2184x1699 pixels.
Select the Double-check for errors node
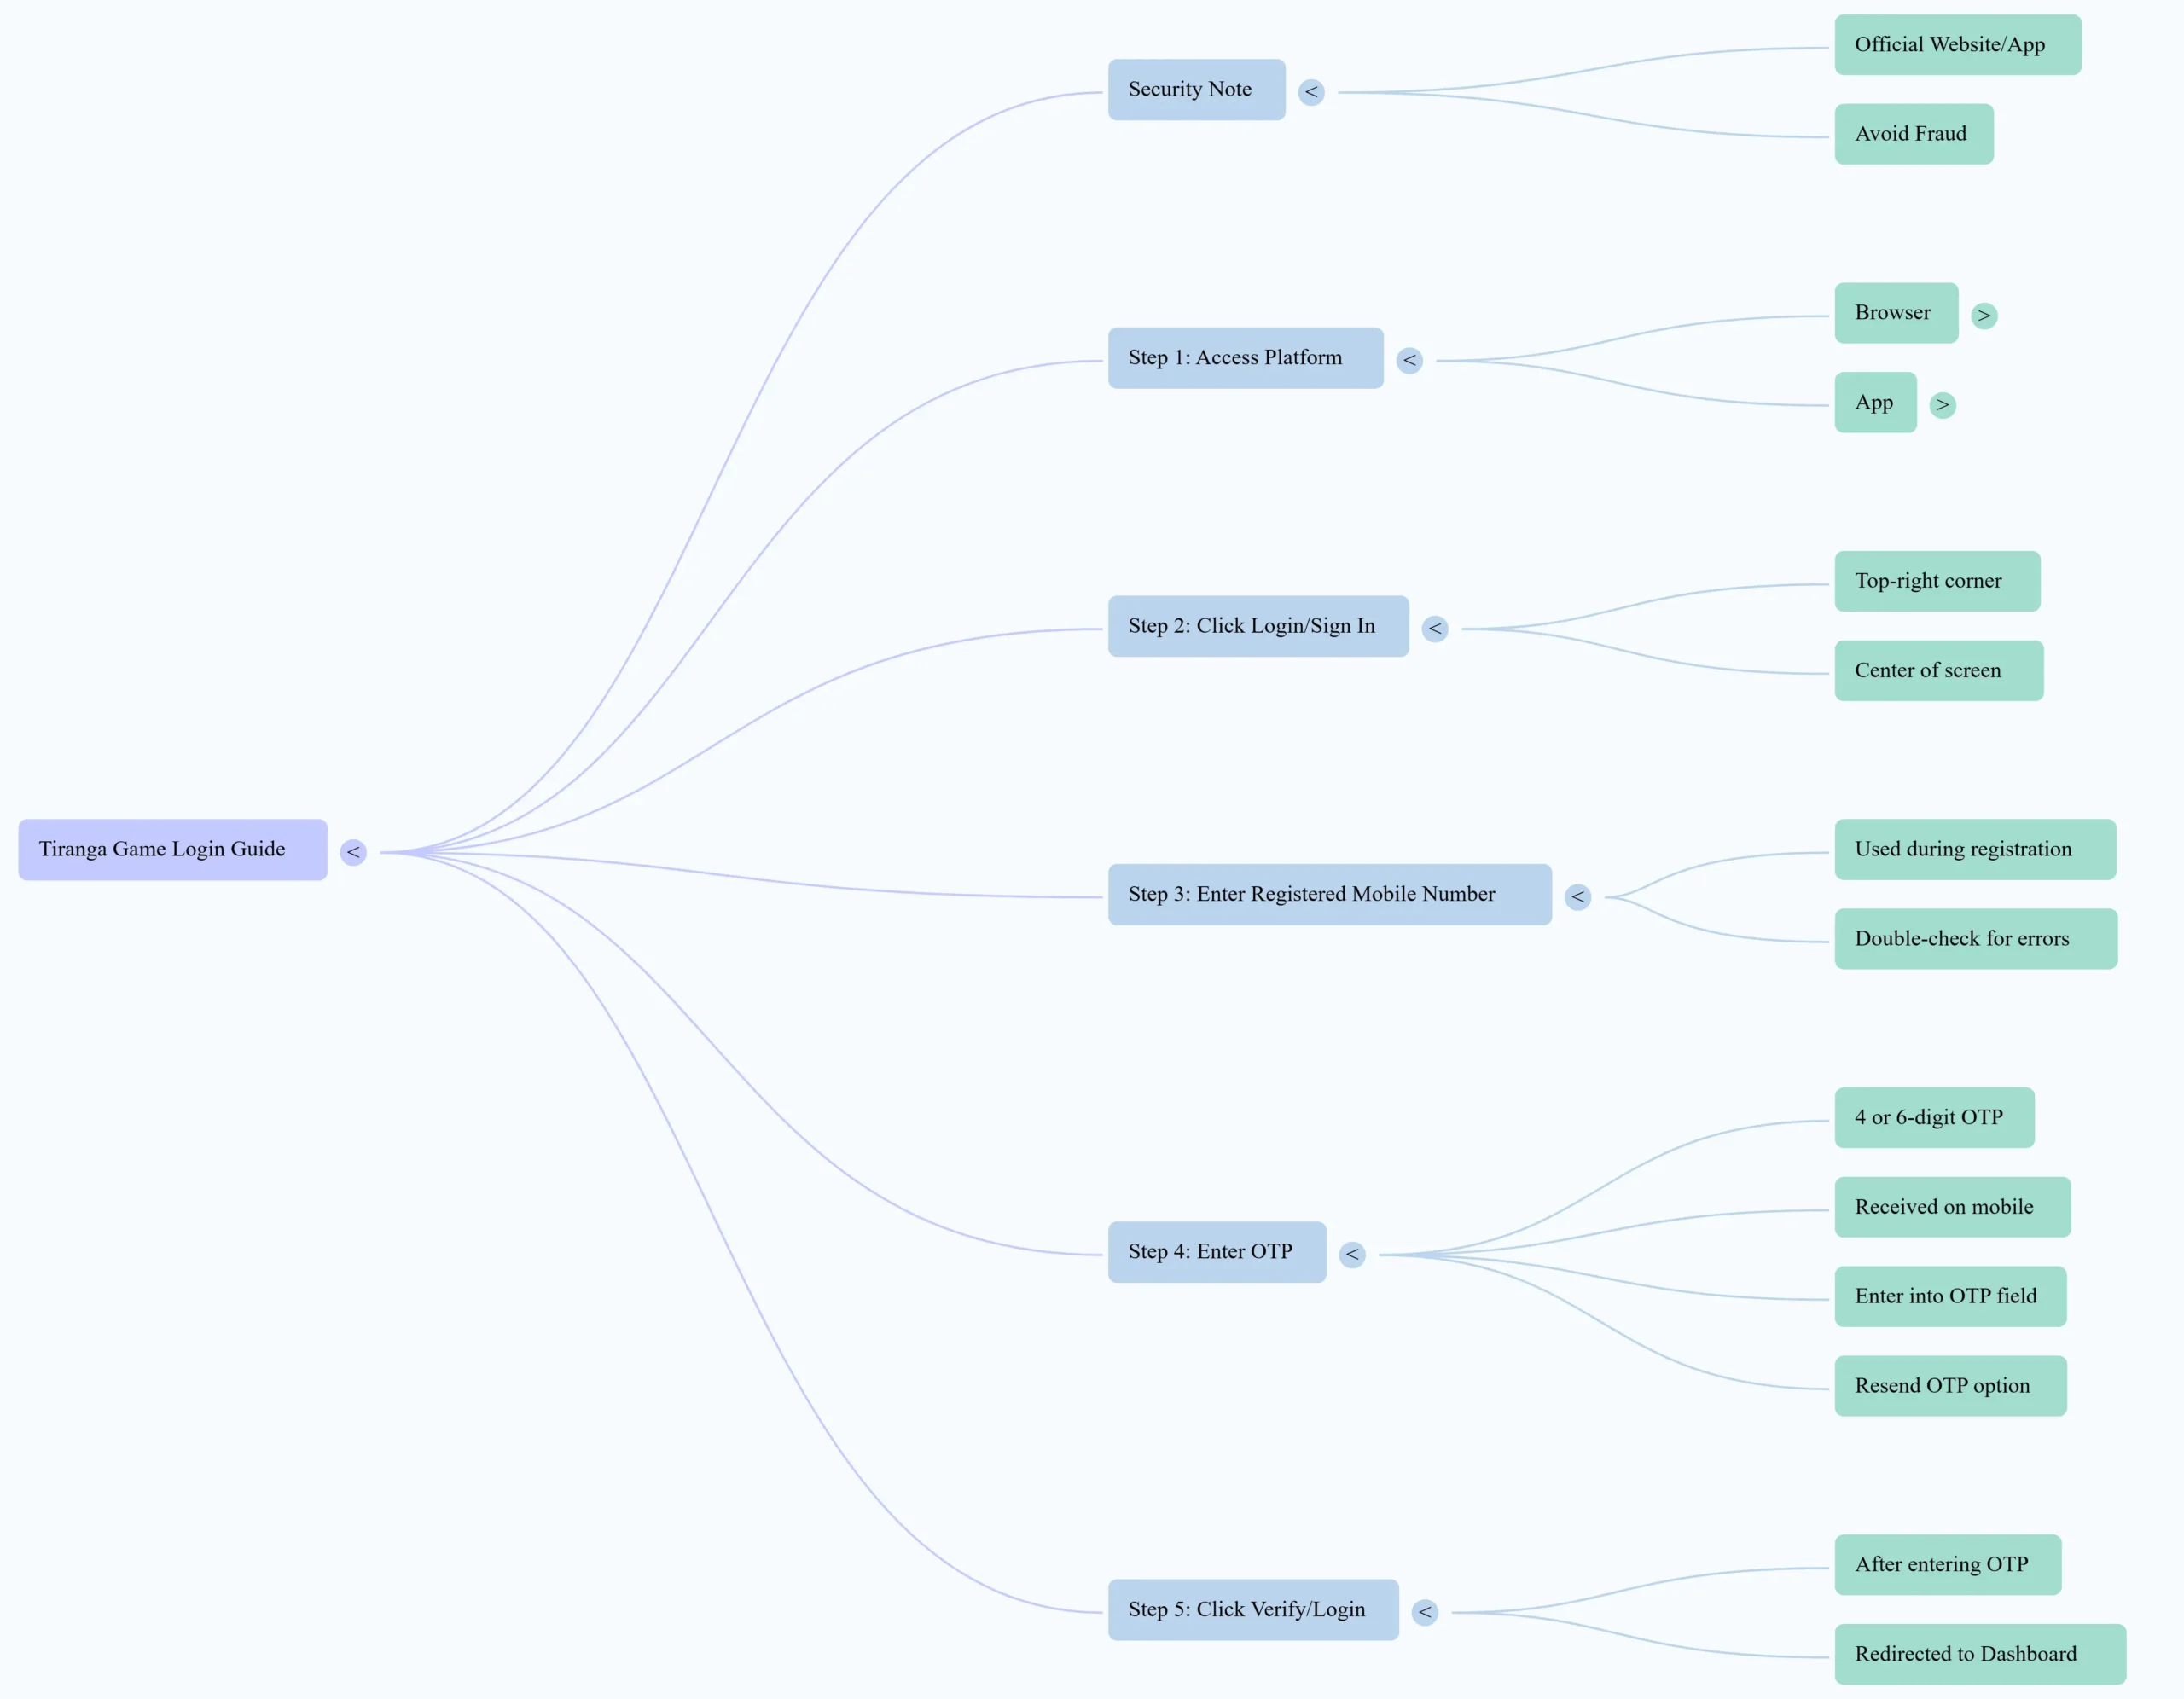1975,939
